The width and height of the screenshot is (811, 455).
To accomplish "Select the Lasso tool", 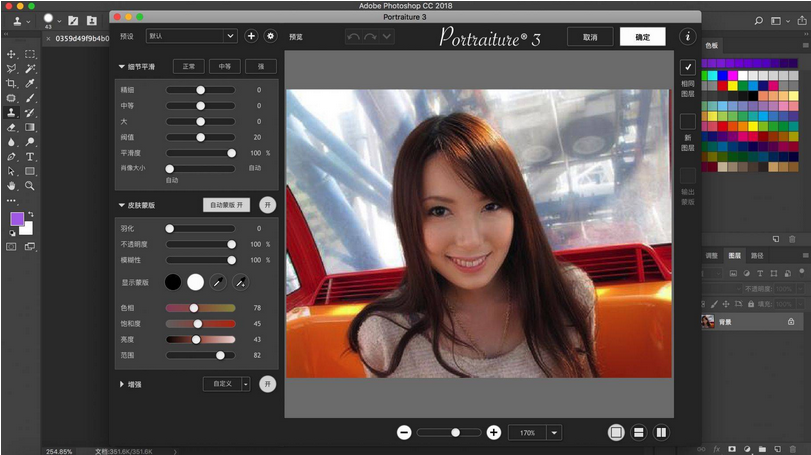I will click(x=11, y=68).
